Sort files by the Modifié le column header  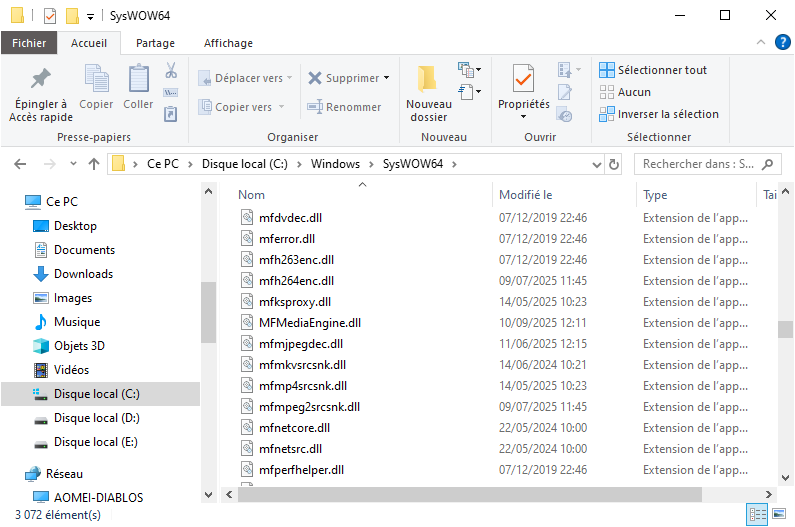coord(526,195)
